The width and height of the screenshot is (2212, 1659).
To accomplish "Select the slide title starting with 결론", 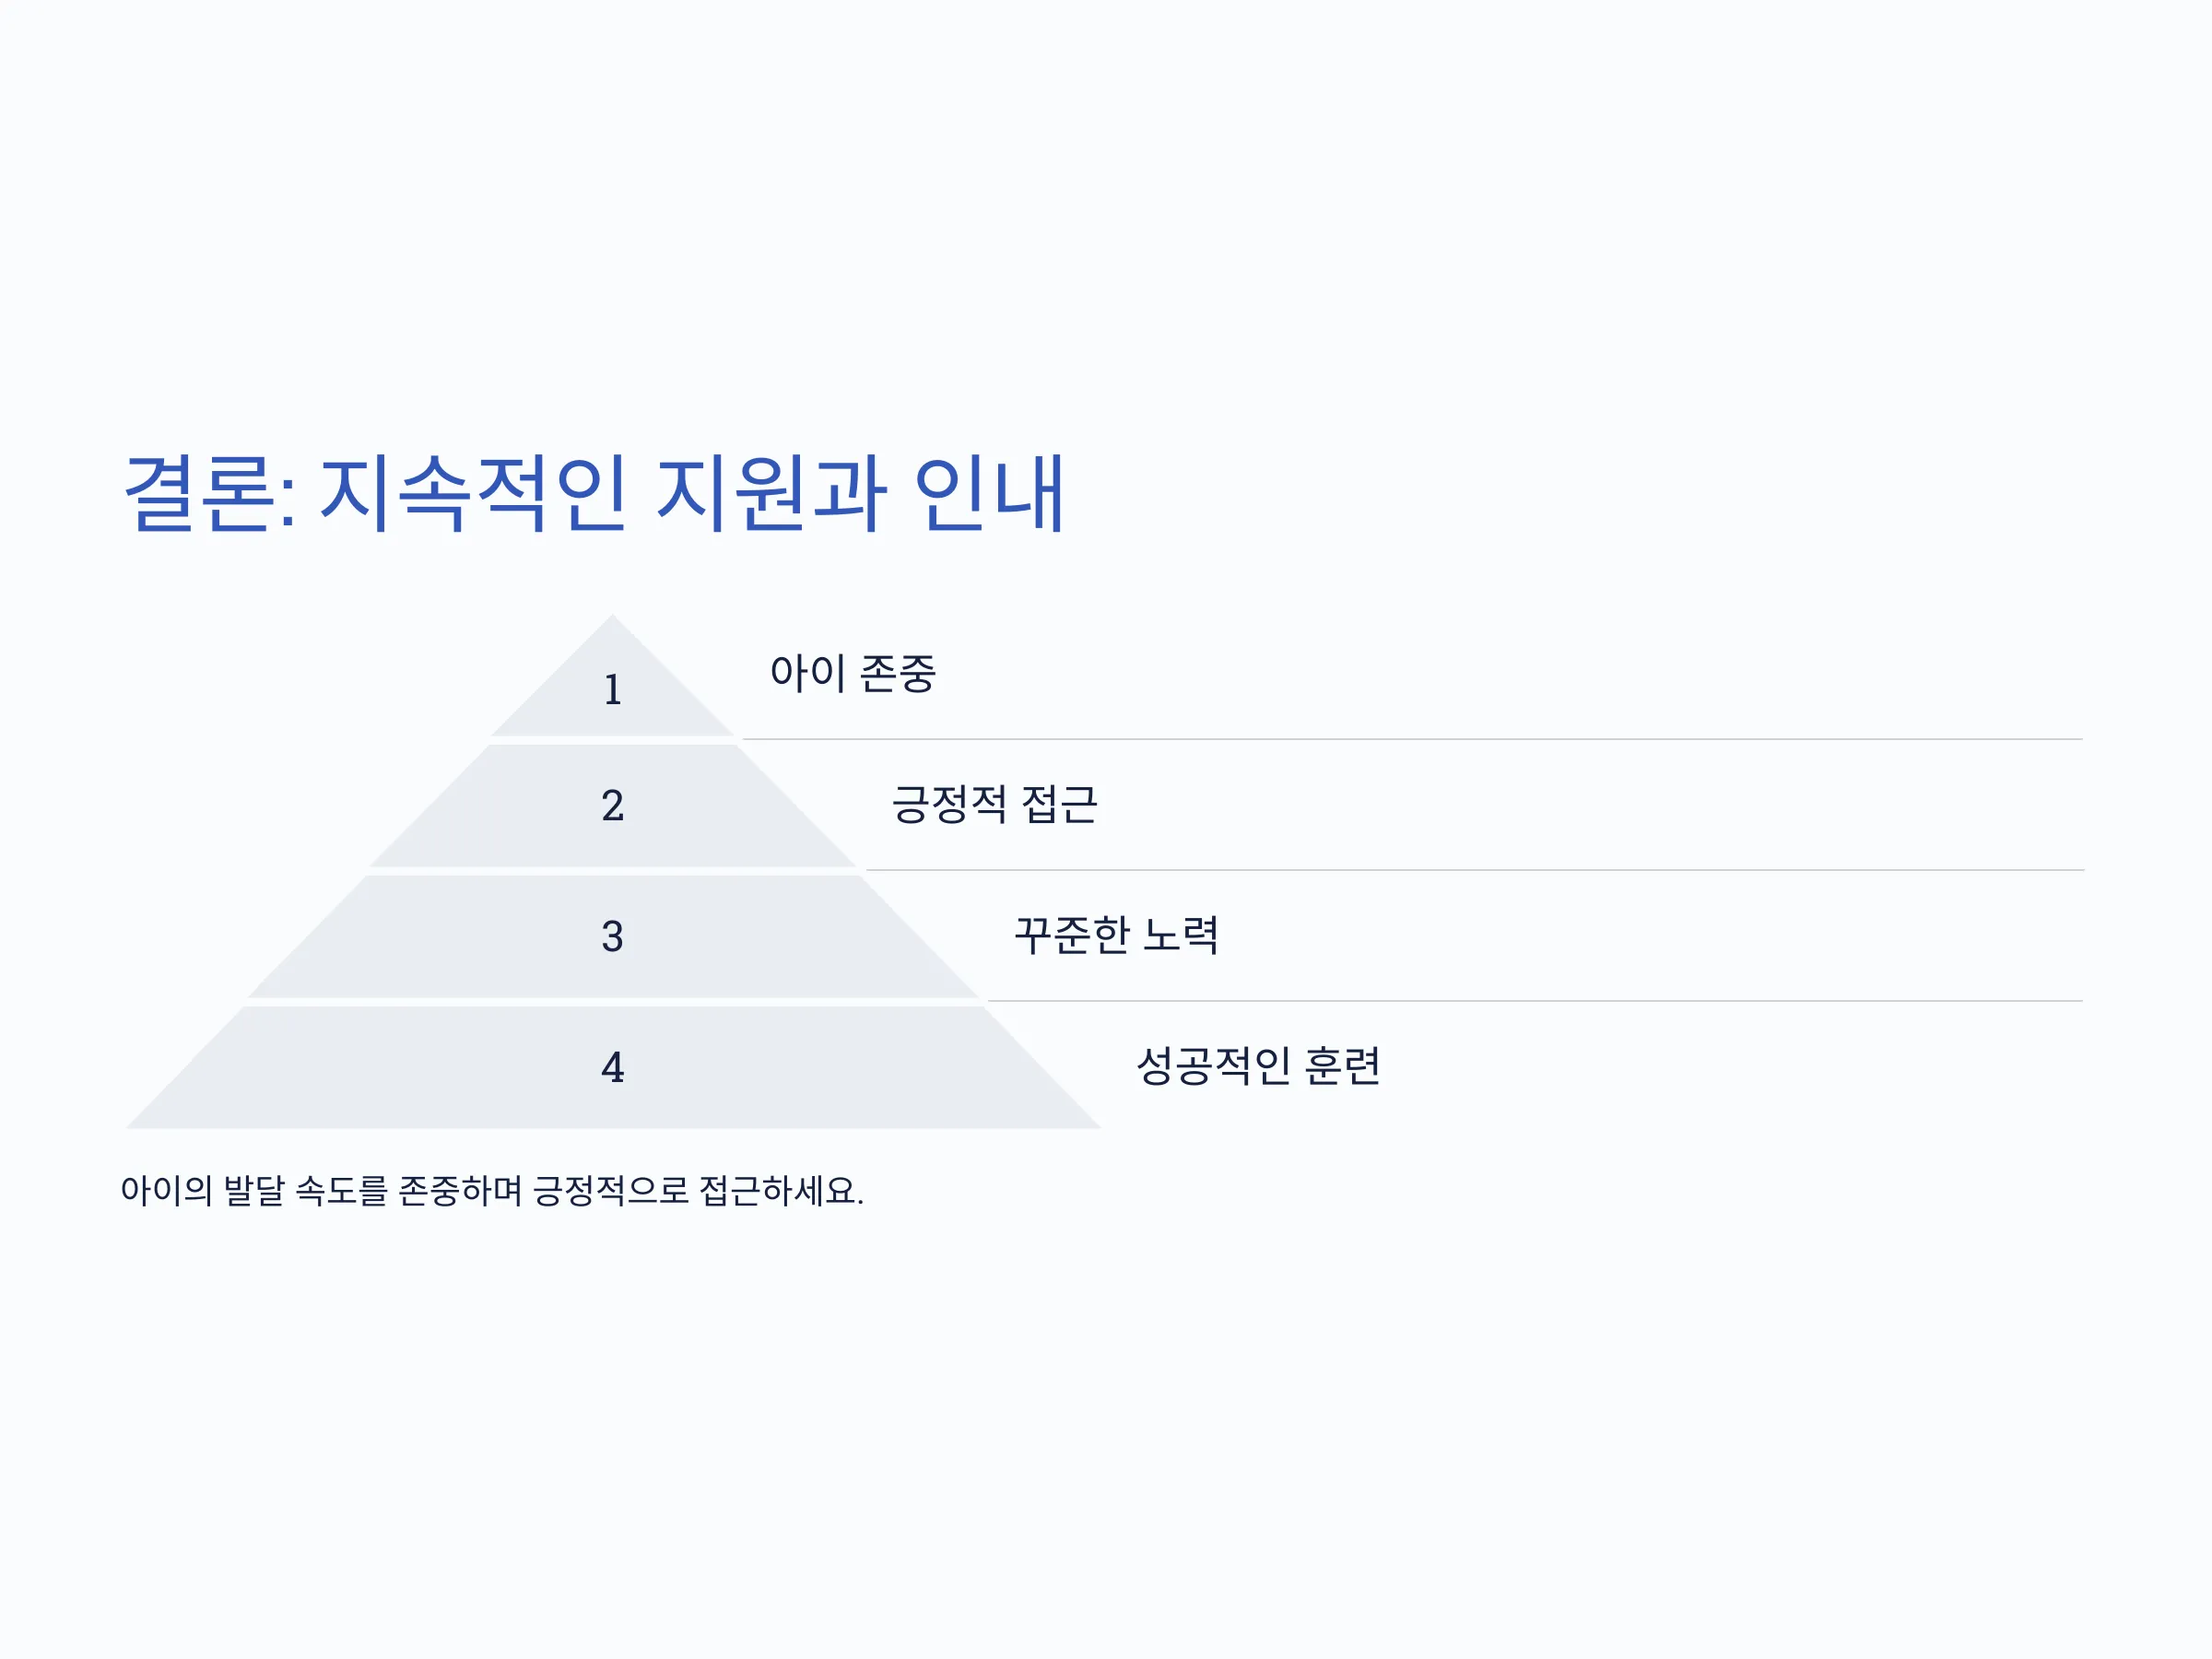I will point(594,493).
